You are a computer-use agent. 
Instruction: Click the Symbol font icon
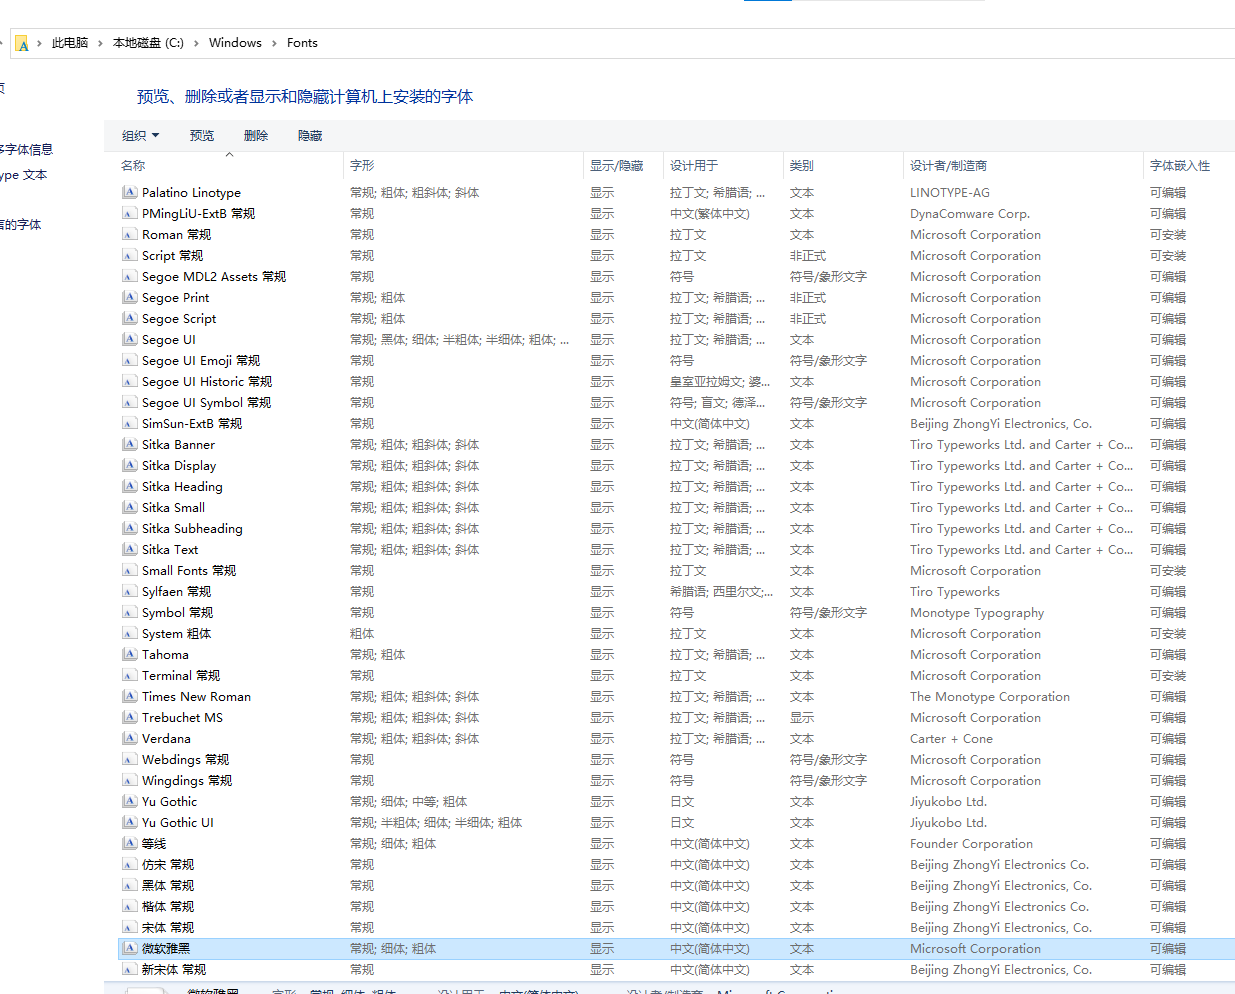click(x=130, y=612)
